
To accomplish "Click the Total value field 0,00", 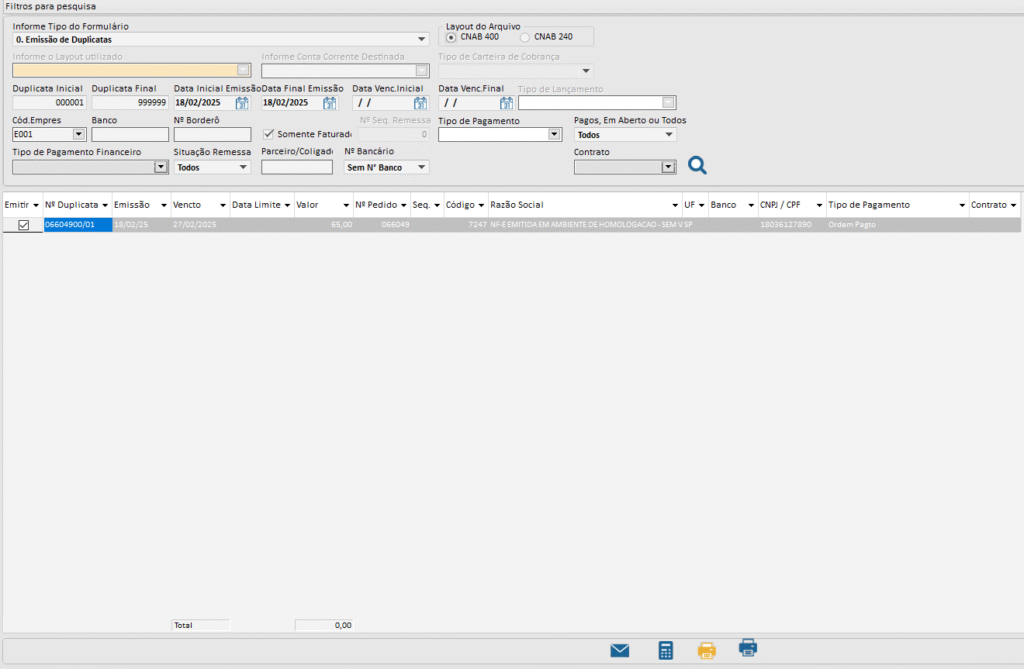I will click(x=324, y=625).
